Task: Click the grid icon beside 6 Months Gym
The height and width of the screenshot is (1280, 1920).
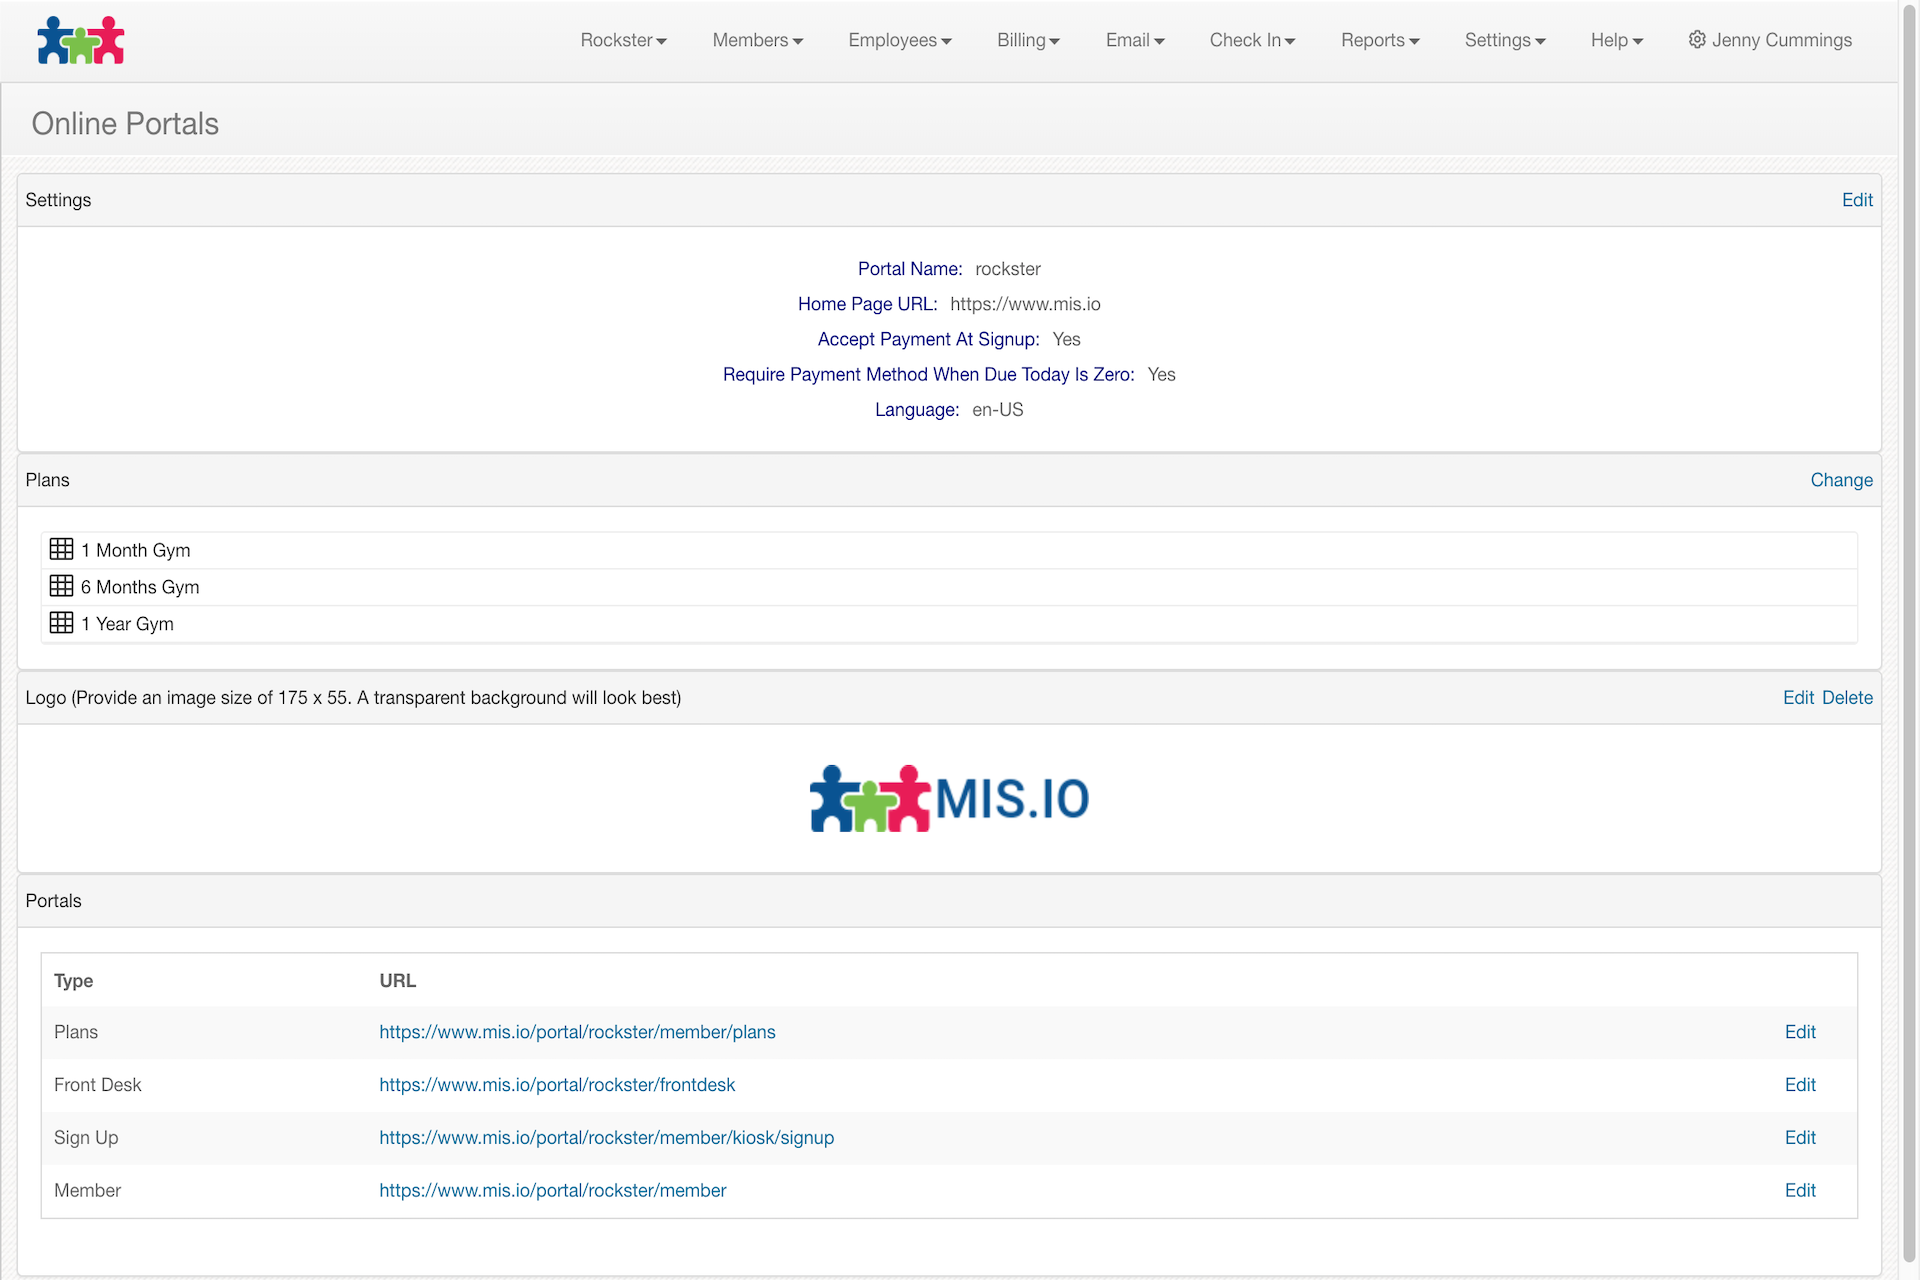Action: click(x=61, y=586)
